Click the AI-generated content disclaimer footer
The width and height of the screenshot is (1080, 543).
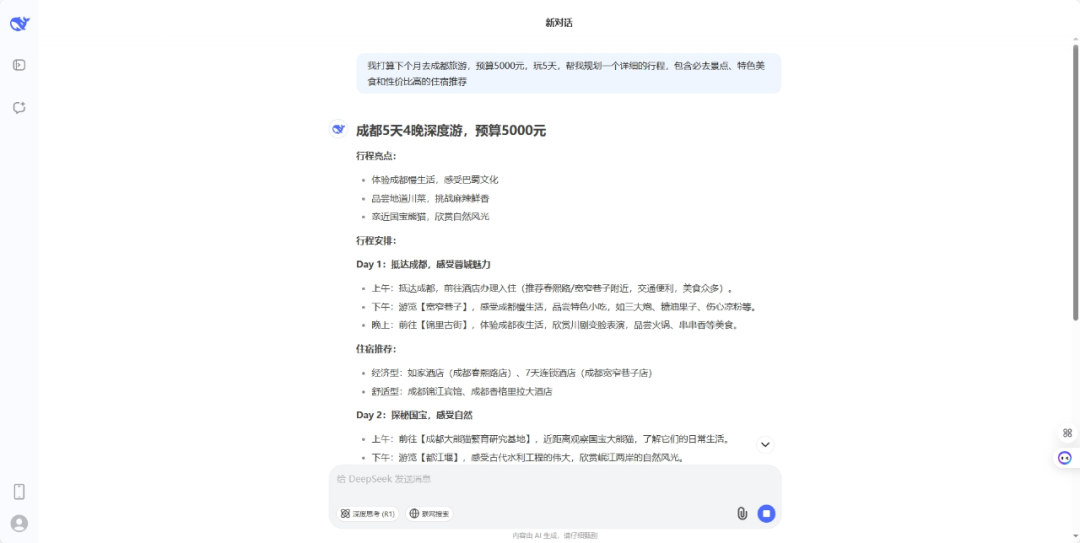554,535
